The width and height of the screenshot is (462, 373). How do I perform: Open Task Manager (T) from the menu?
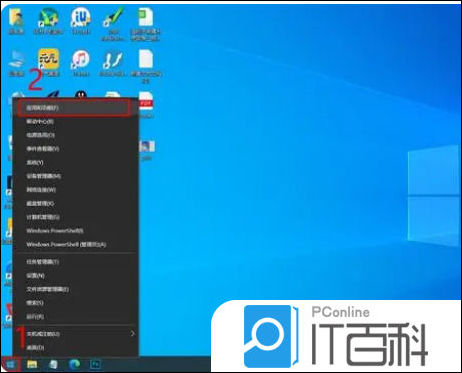pyautogui.click(x=75, y=262)
